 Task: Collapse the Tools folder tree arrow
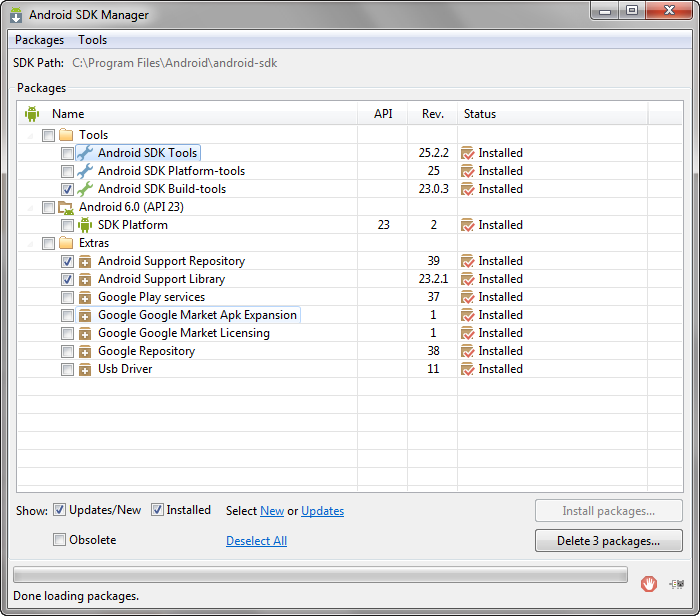tap(30, 135)
